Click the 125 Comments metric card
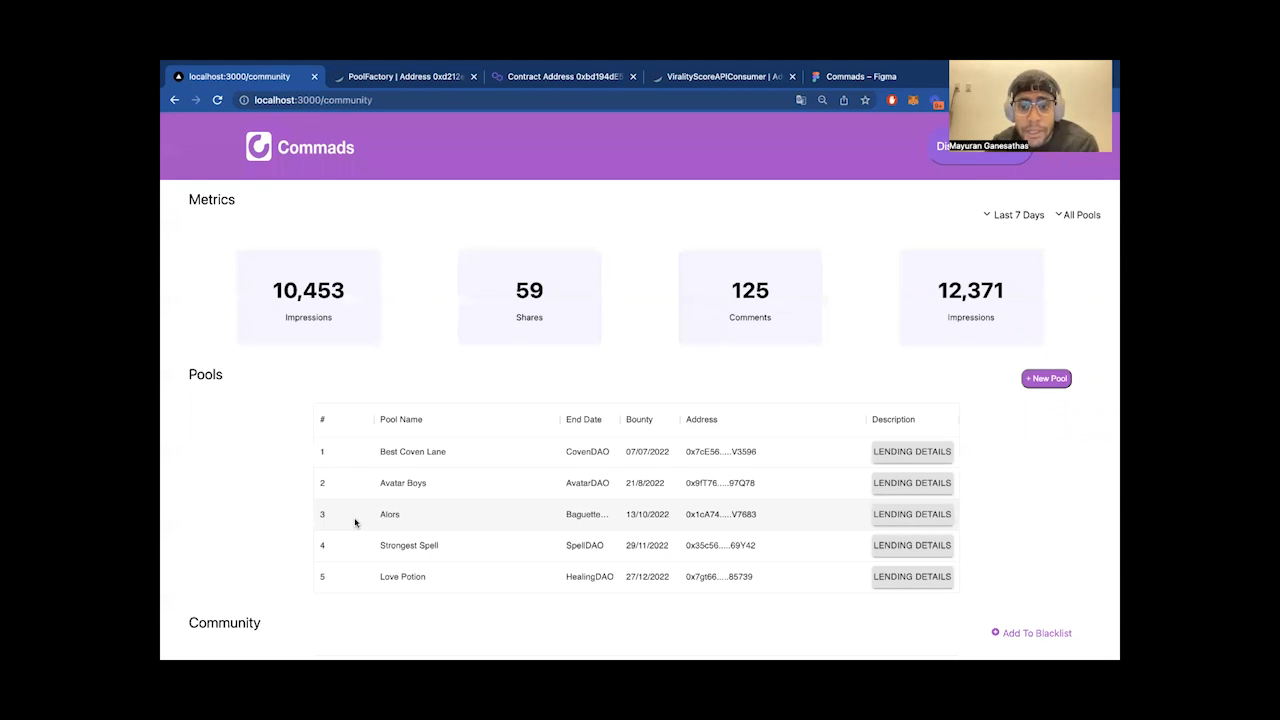1280x720 pixels. pyautogui.click(x=750, y=297)
